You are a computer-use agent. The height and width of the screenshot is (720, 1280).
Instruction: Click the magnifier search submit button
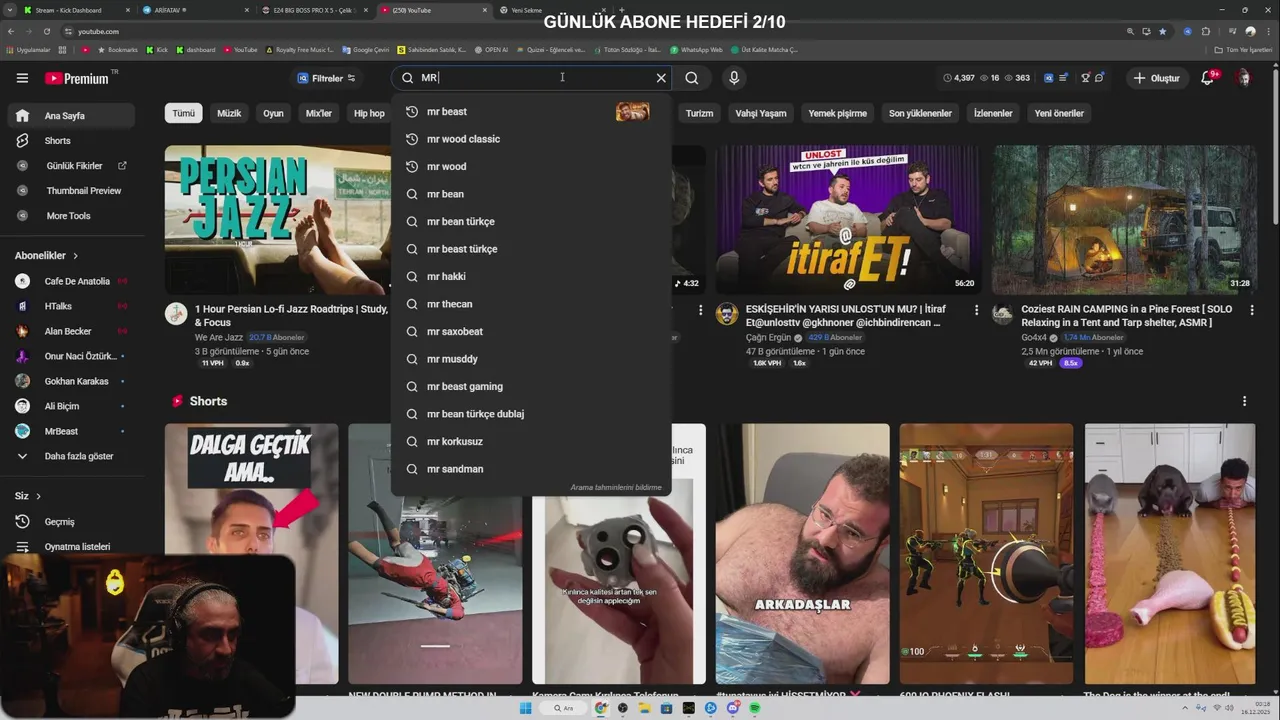692,78
